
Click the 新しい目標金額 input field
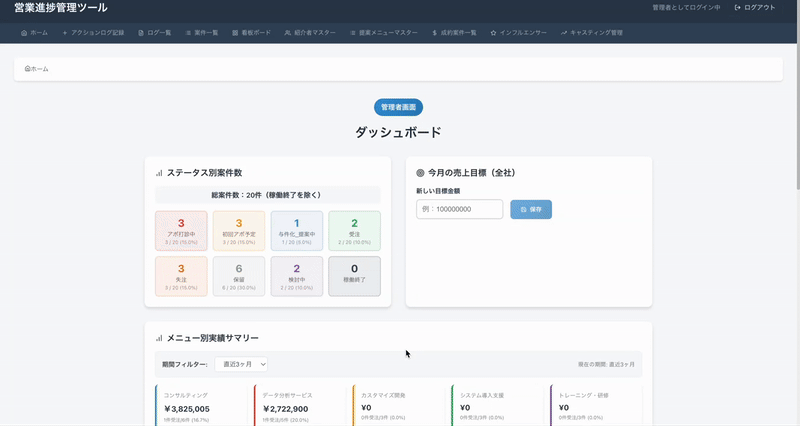pos(459,209)
